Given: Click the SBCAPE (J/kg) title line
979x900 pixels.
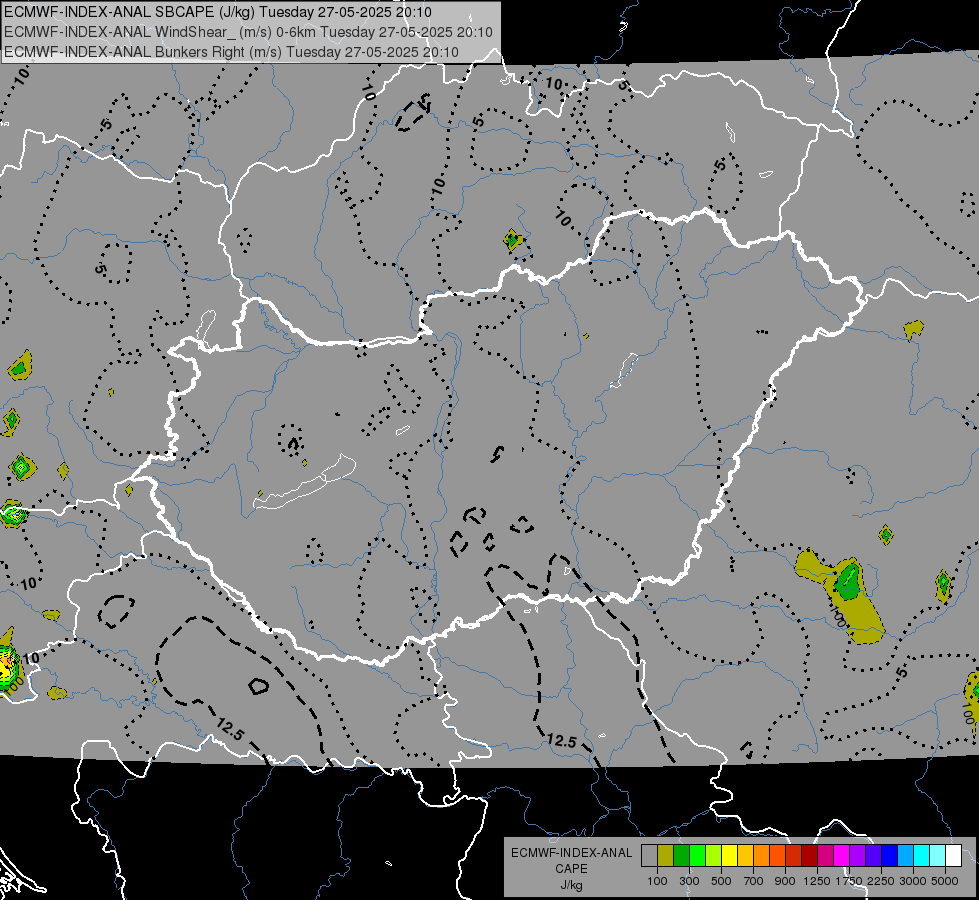Looking at the screenshot, I should point(217,12).
